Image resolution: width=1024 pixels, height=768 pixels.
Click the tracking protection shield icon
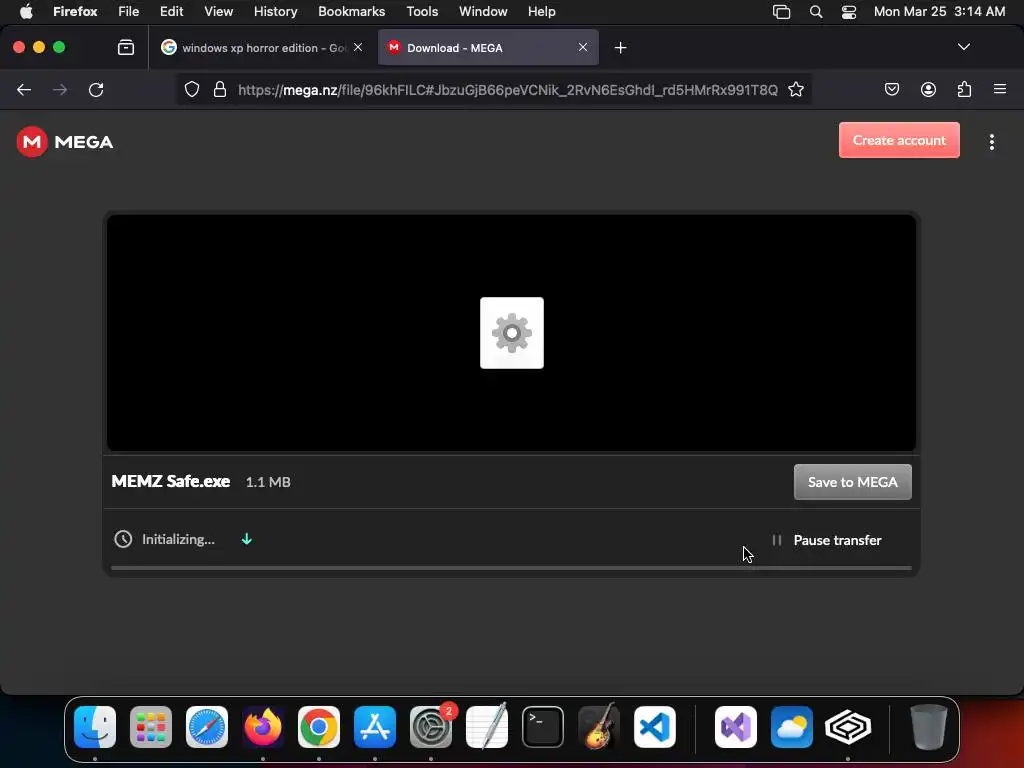[x=191, y=89]
